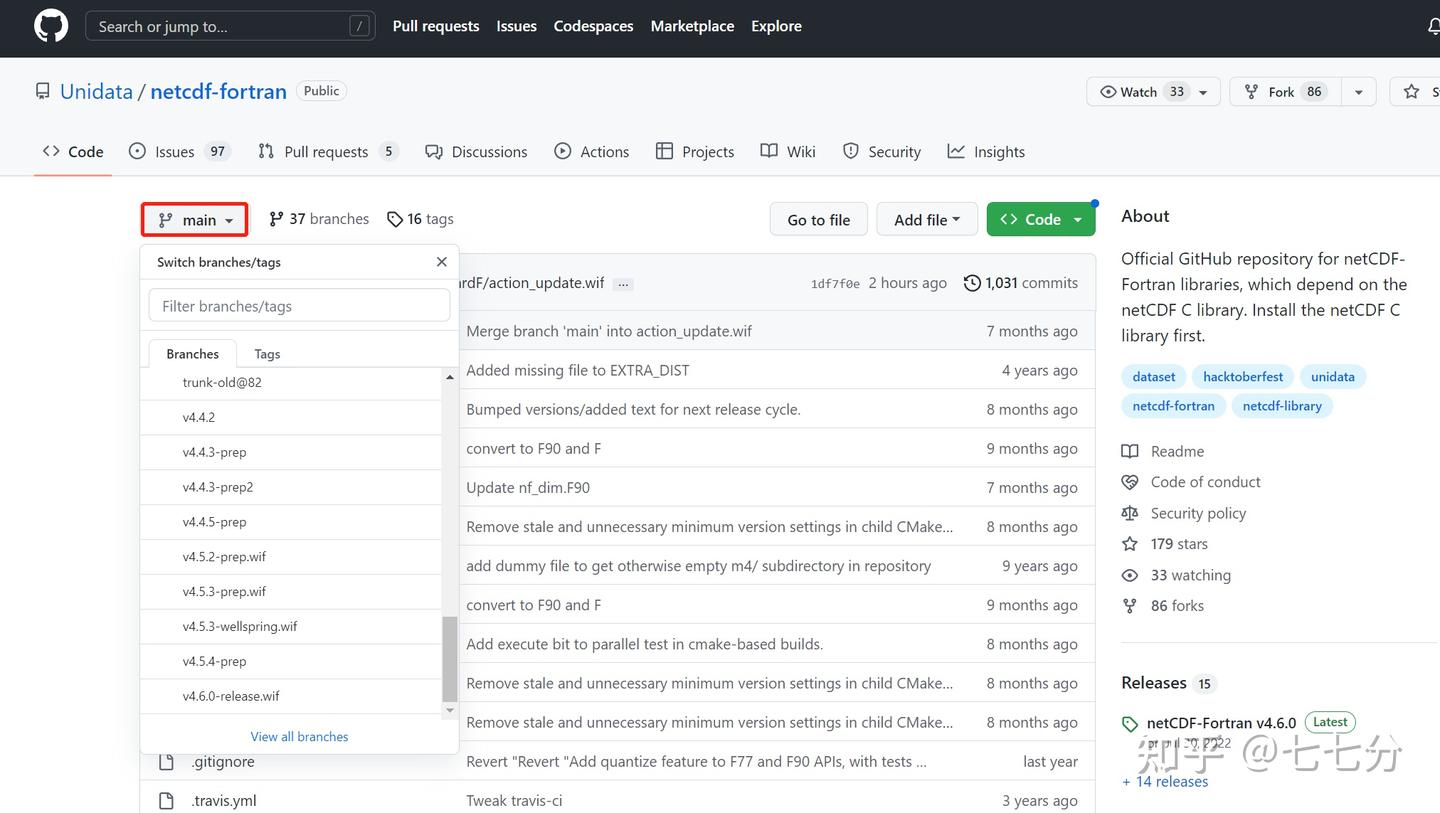
Task: Open the Unidata owner link
Action: pos(96,91)
